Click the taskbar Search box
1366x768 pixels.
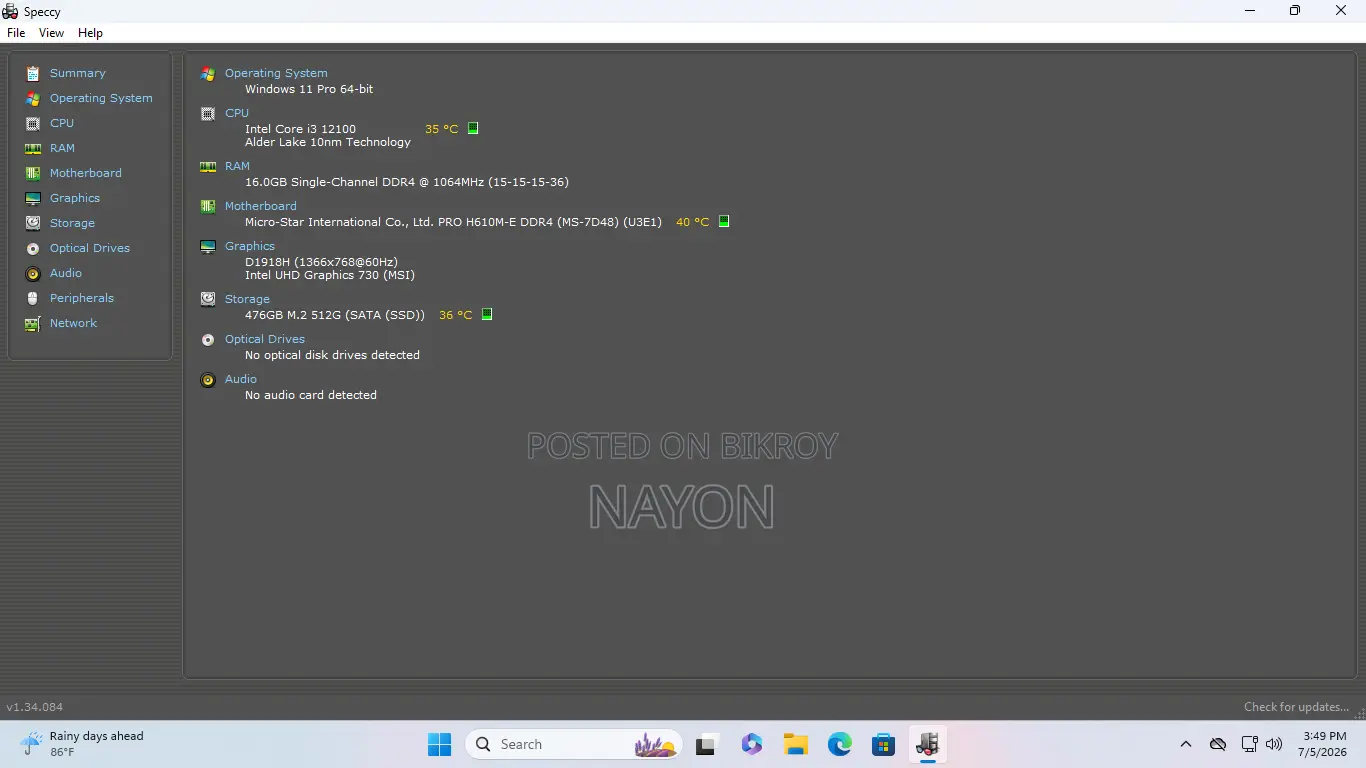click(574, 744)
